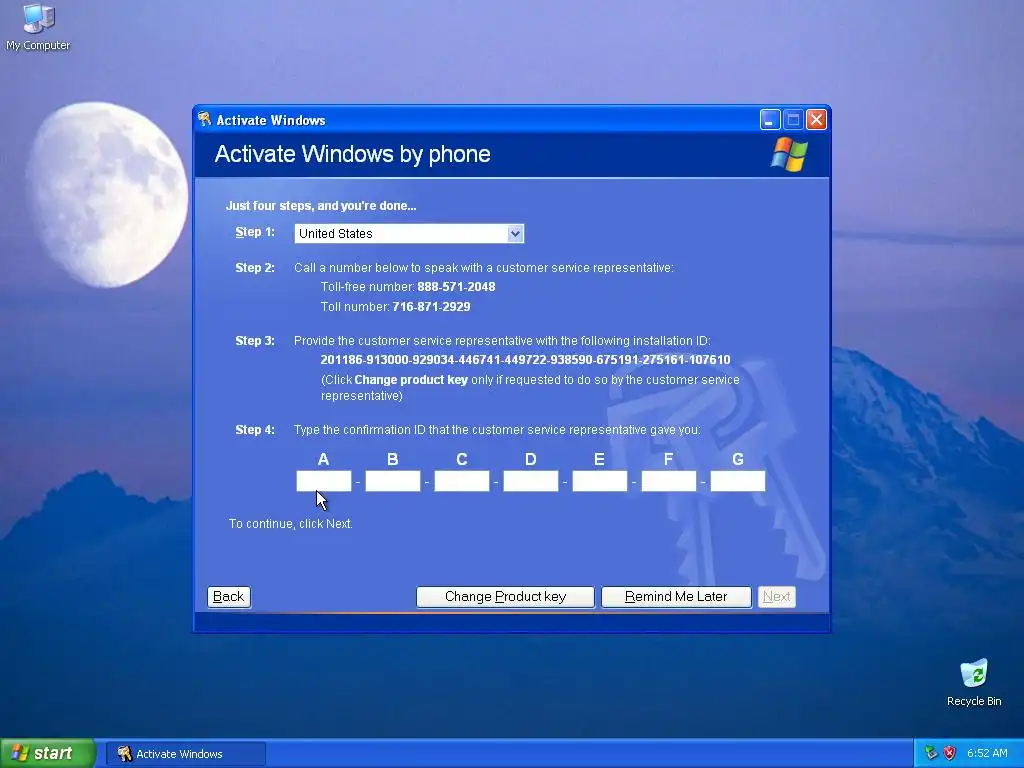Focus confirmation ID field B

click(x=392, y=481)
